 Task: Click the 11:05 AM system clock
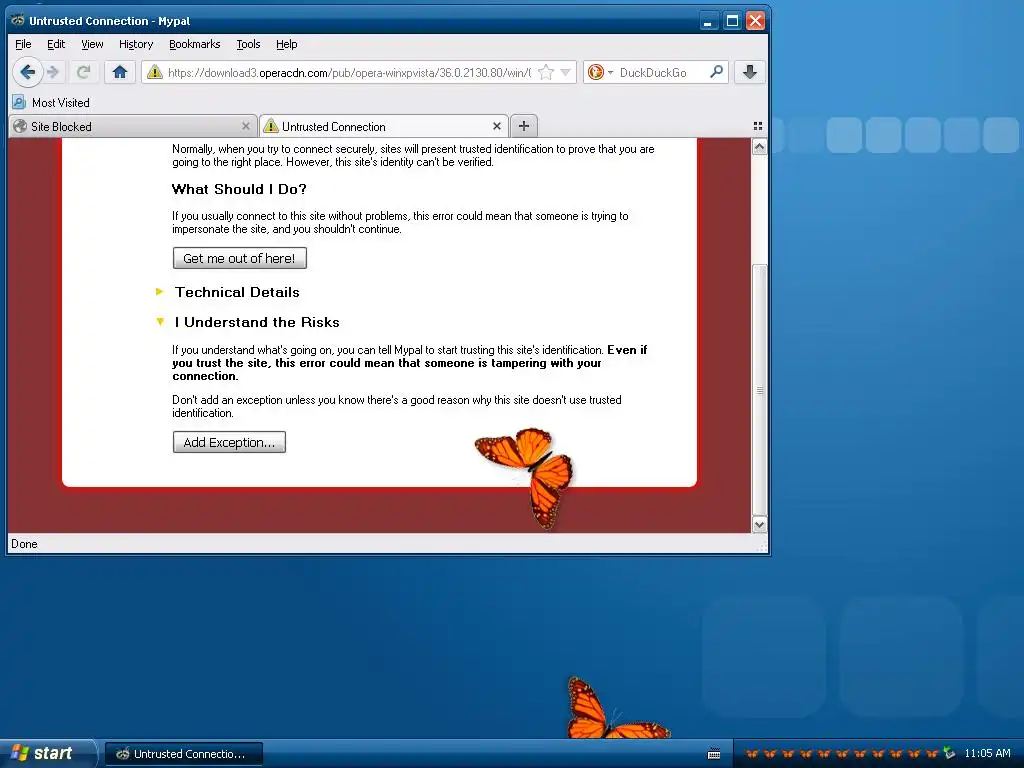tap(987, 753)
